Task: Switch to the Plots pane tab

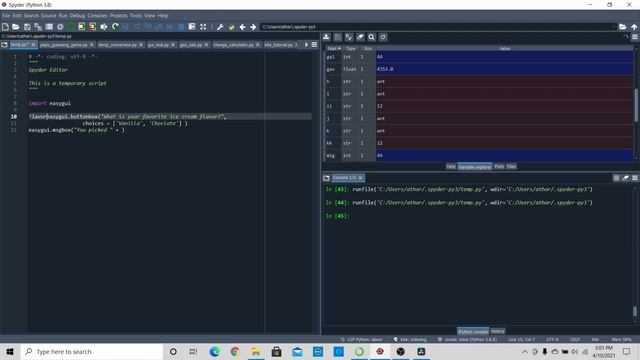Action: coord(499,167)
